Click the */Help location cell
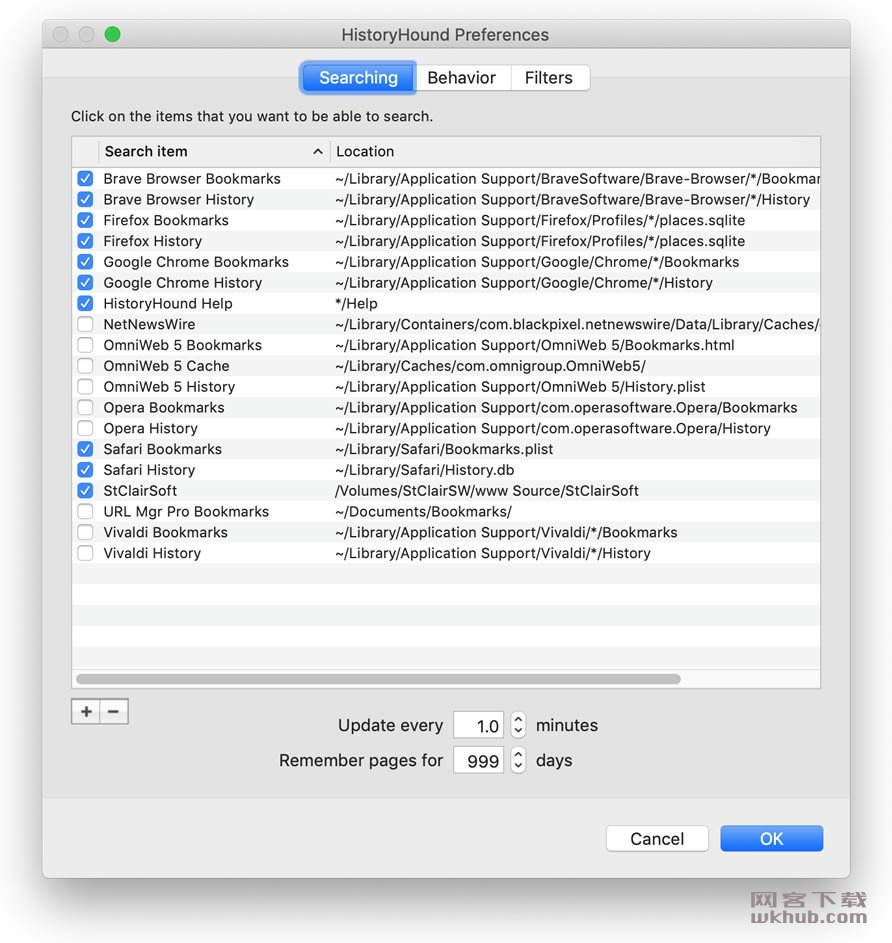Image resolution: width=892 pixels, height=943 pixels. click(x=356, y=303)
